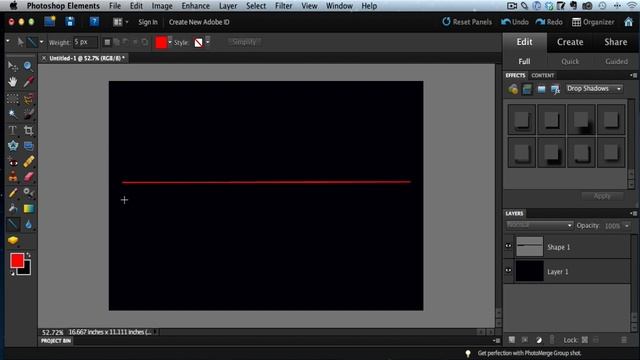This screenshot has width=640, height=360.
Task: Open the Drop Shadows category dropdown
Action: pyautogui.click(x=594, y=89)
